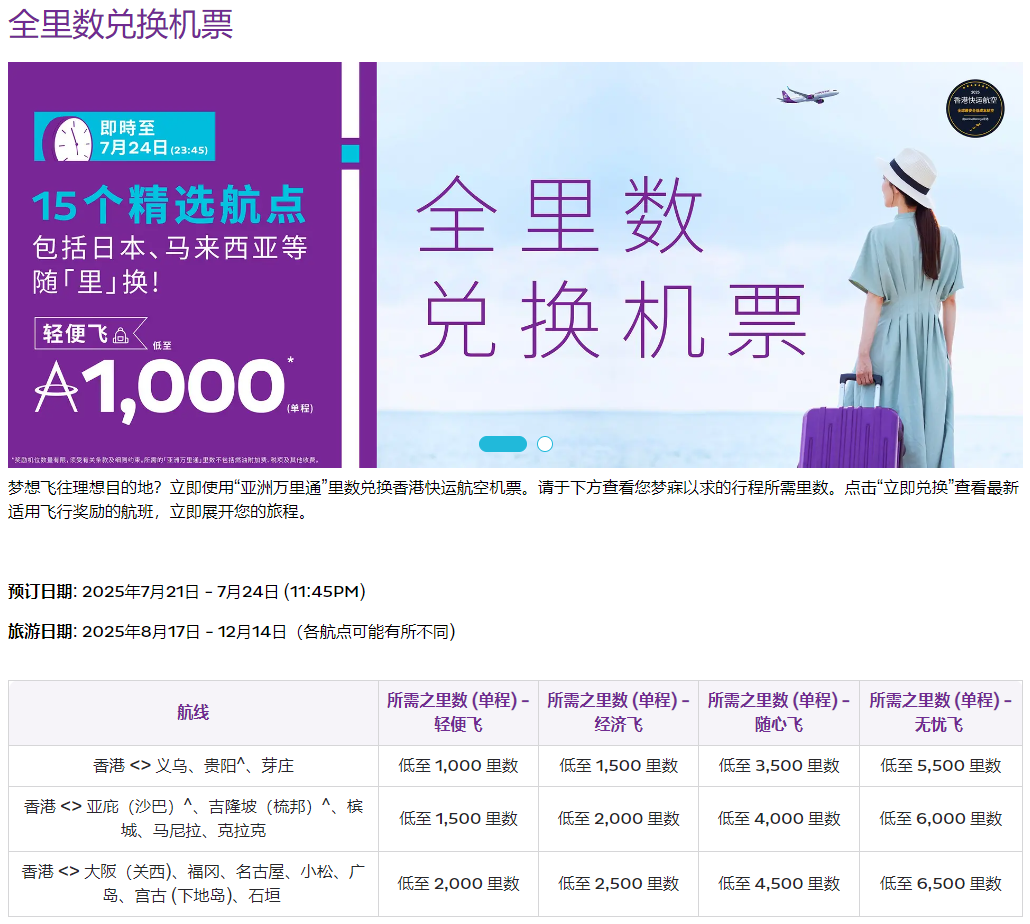Click 低至 1,500 里数 in the 义乌 row

click(618, 766)
